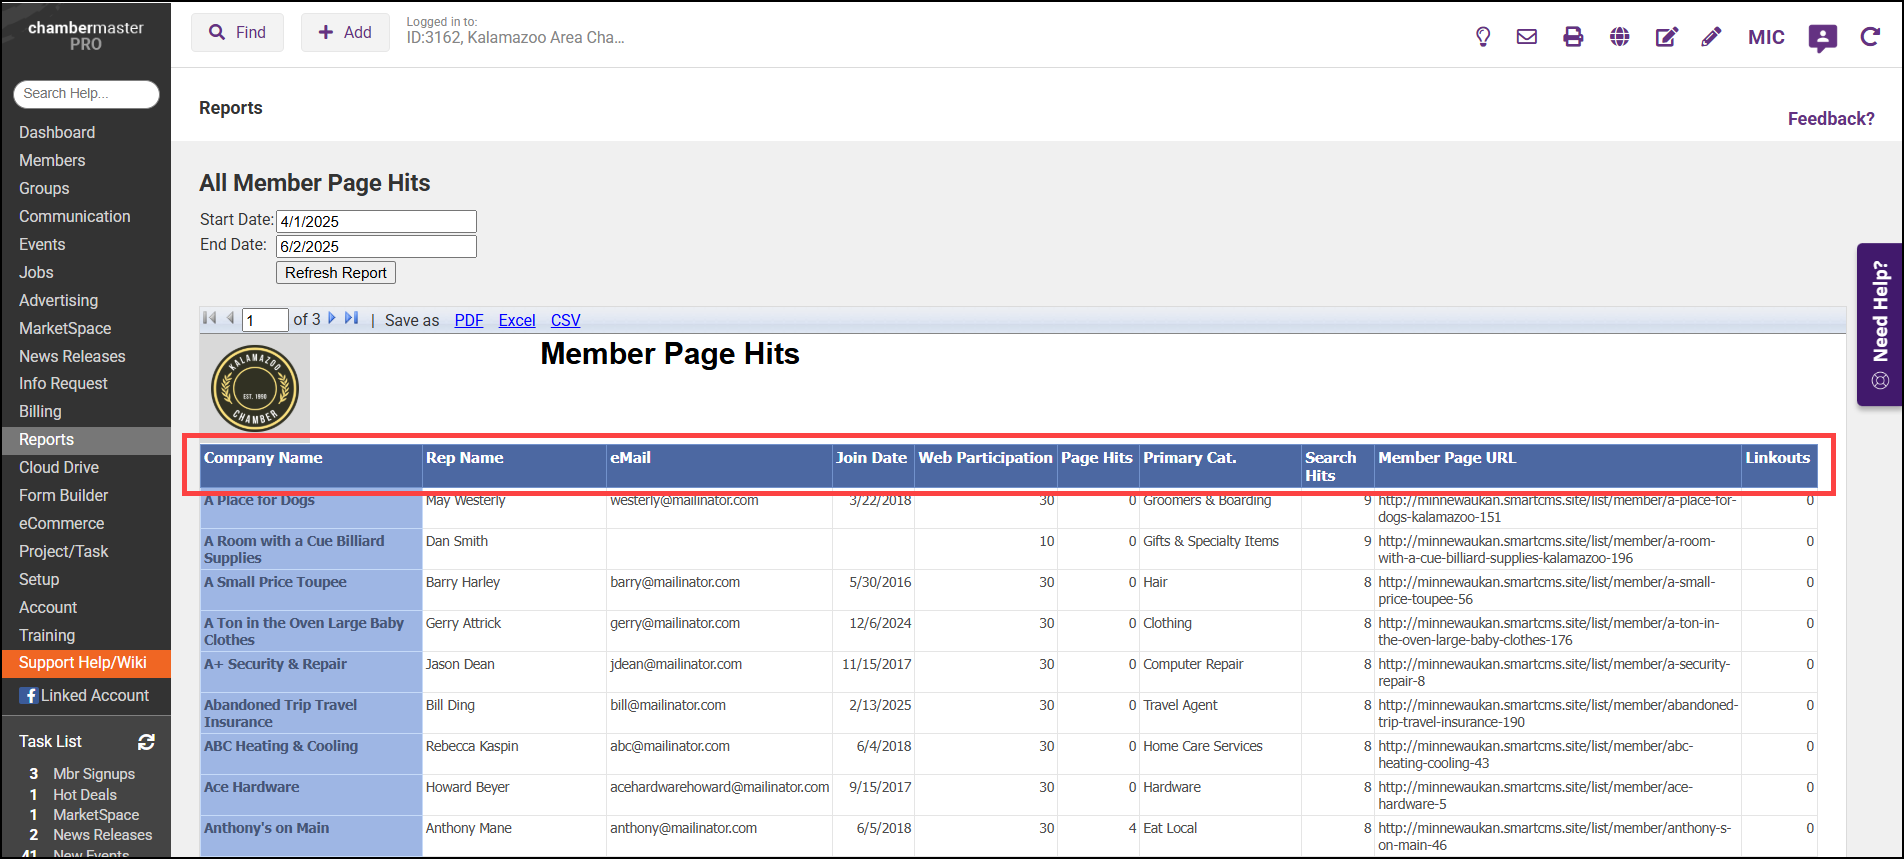The image size is (1904, 859).
Task: Open the envelope mail icon
Action: click(x=1526, y=37)
